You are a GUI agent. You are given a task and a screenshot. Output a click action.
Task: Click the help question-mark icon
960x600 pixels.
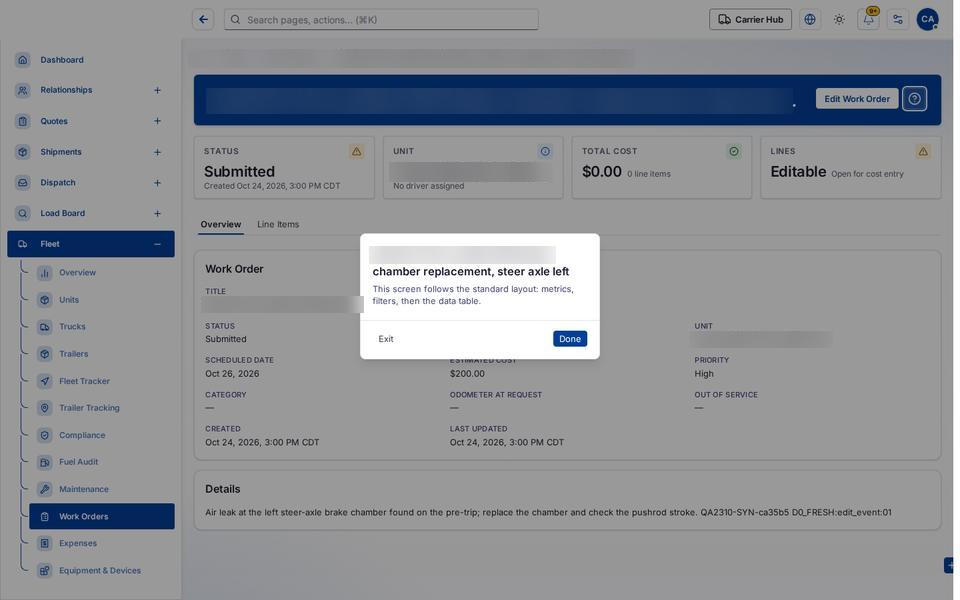pos(914,99)
